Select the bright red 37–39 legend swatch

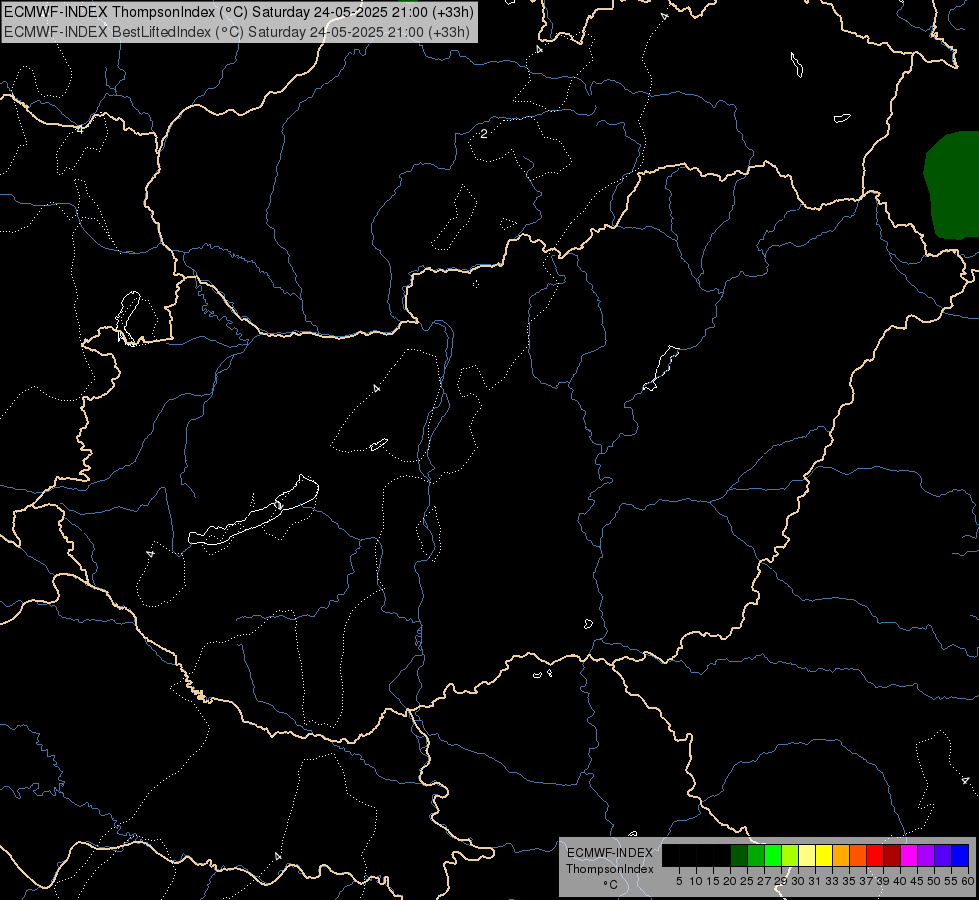pyautogui.click(x=875, y=855)
